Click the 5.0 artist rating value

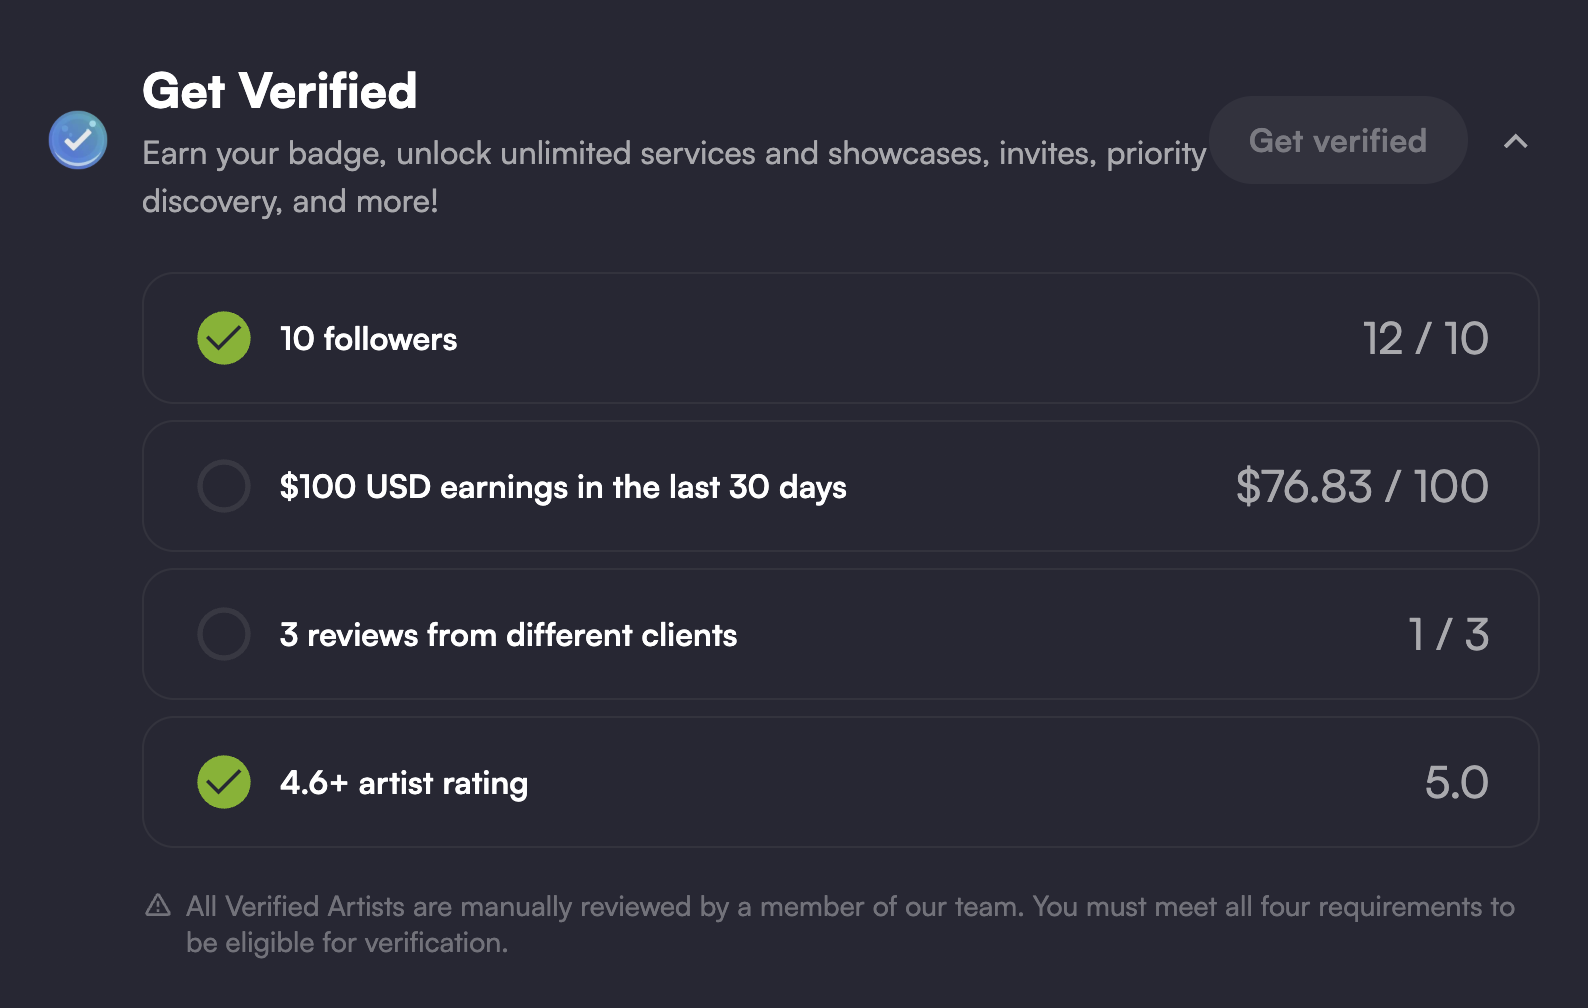[1457, 782]
